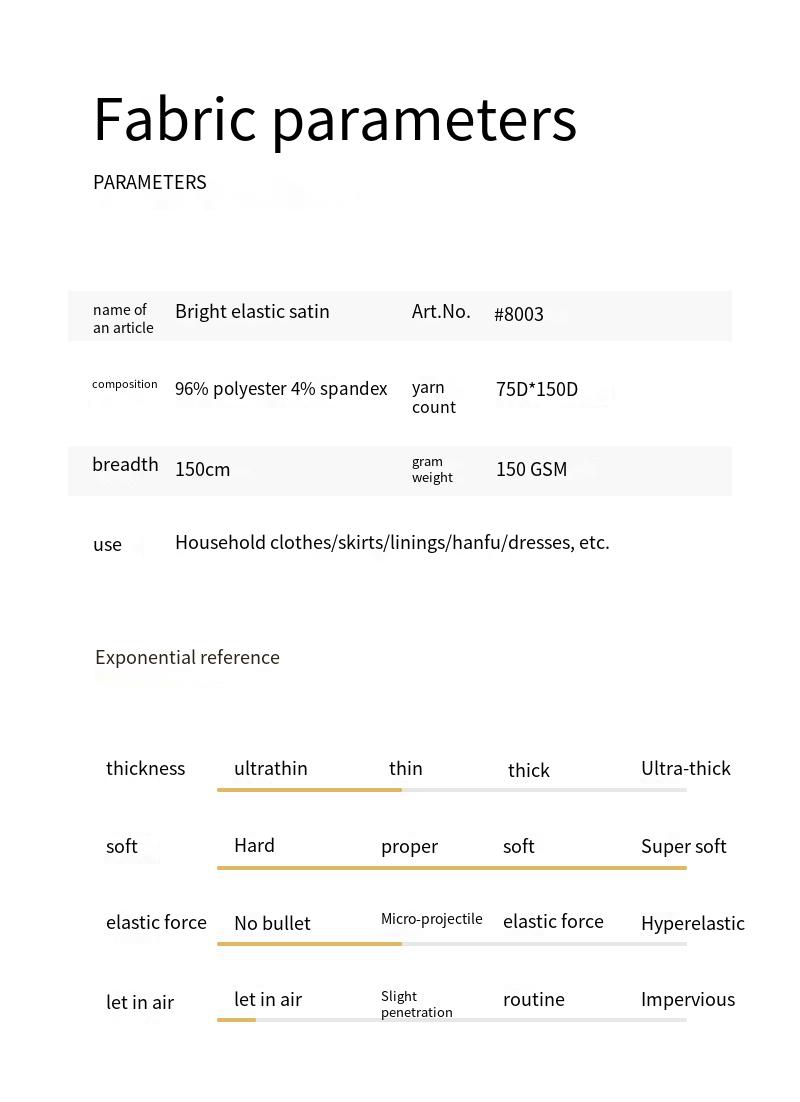The image size is (800, 1102).
Task: Select the "150cm" breadth value
Action: (202, 469)
